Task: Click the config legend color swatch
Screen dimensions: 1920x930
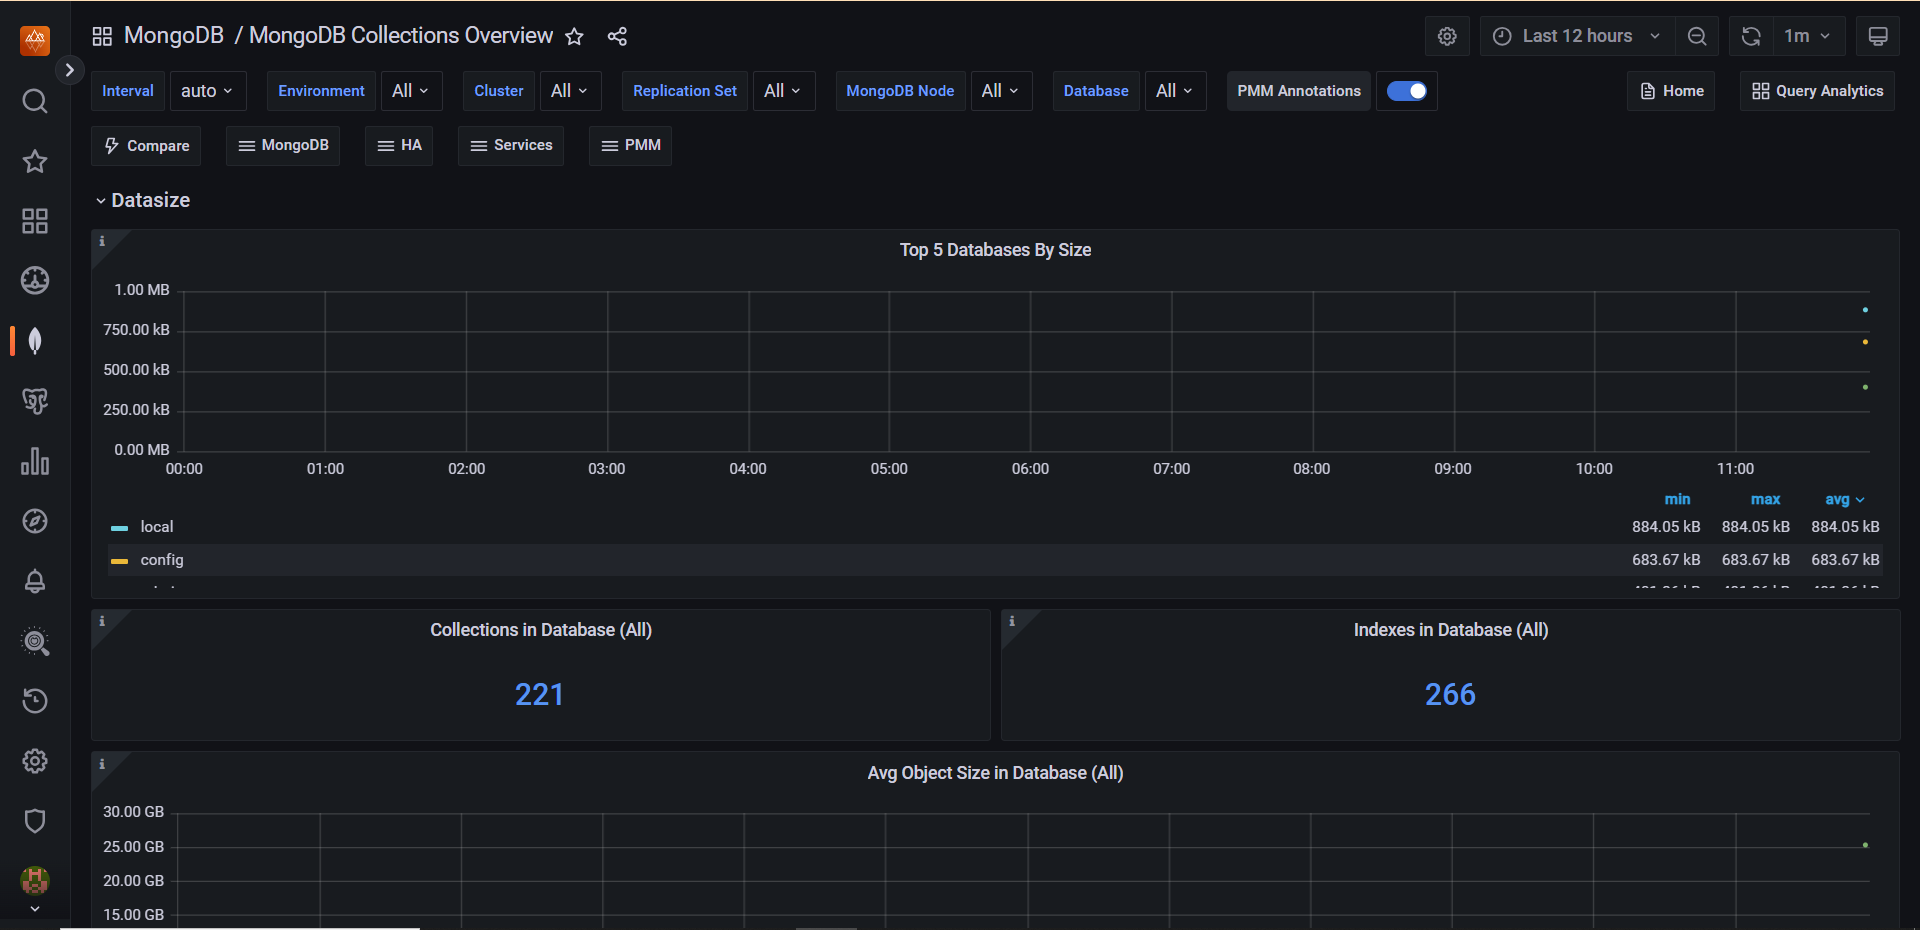Action: 120,561
